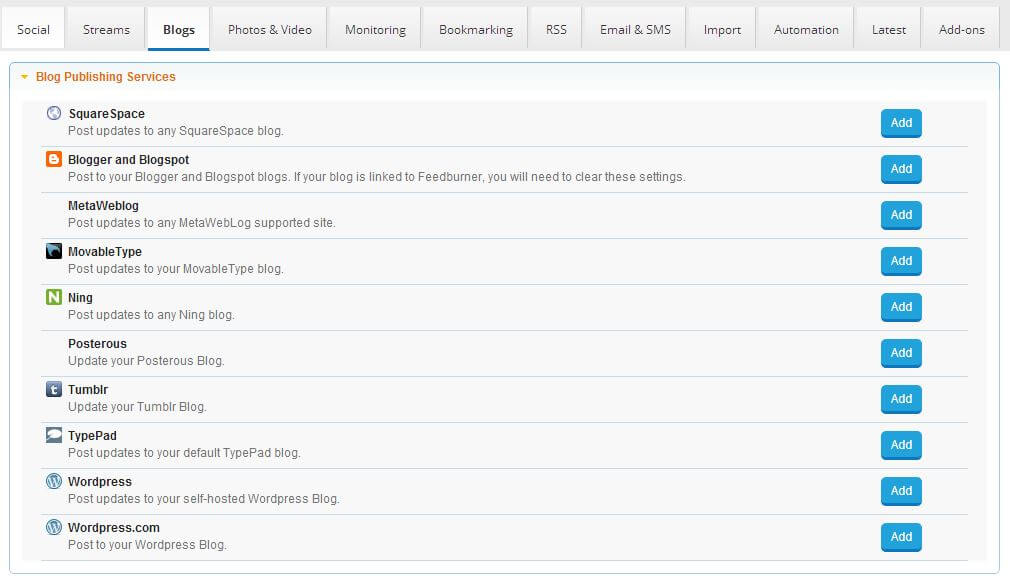The image size is (1010, 581).
Task: Go to the Monitoring tab
Action: click(x=375, y=30)
